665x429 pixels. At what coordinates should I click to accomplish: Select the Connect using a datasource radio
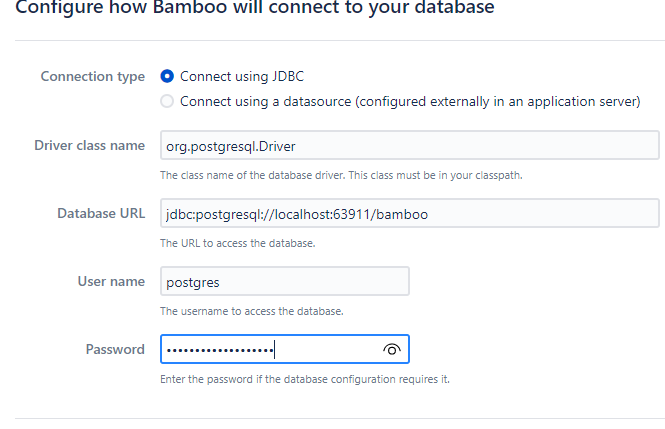(x=167, y=101)
